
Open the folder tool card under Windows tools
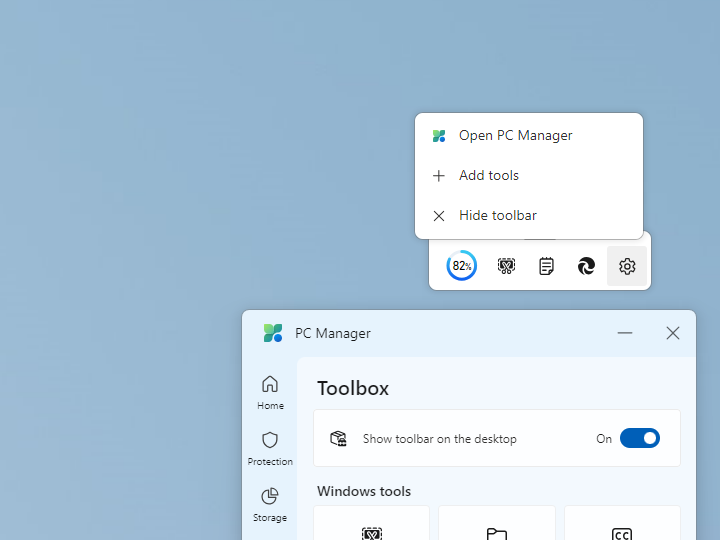point(497,523)
